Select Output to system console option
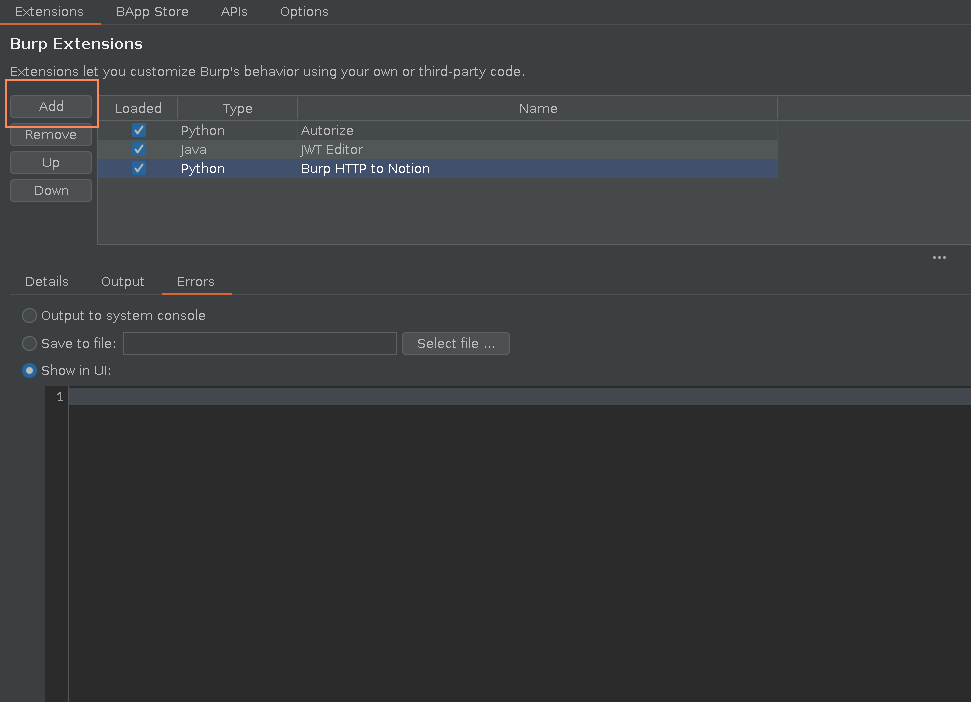The height and width of the screenshot is (702, 971). [x=30, y=315]
